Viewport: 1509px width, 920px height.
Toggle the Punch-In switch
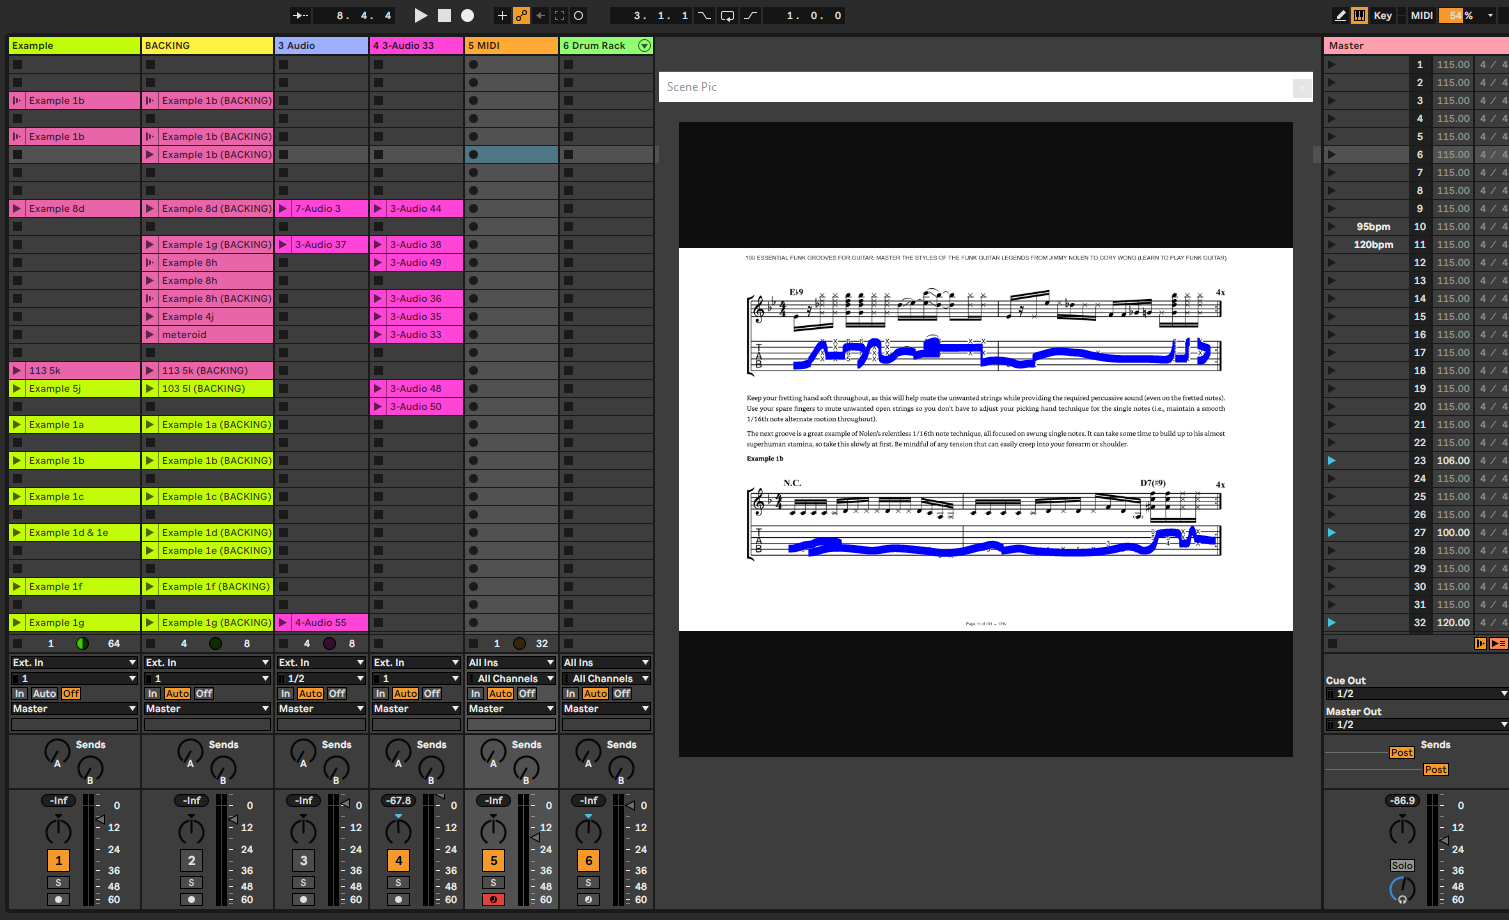coord(705,15)
